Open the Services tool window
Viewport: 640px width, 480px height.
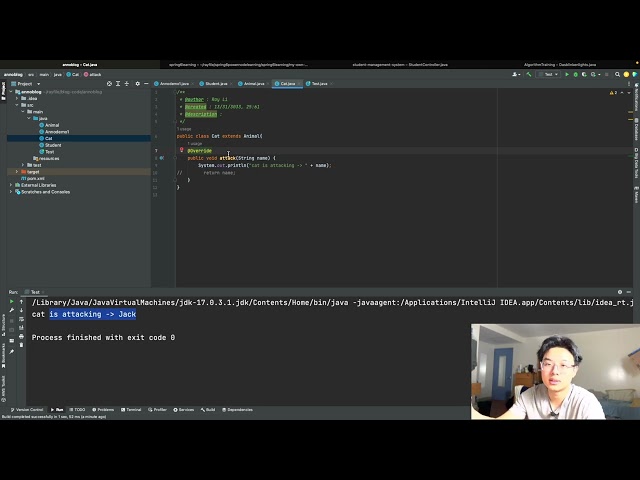click(x=184, y=409)
